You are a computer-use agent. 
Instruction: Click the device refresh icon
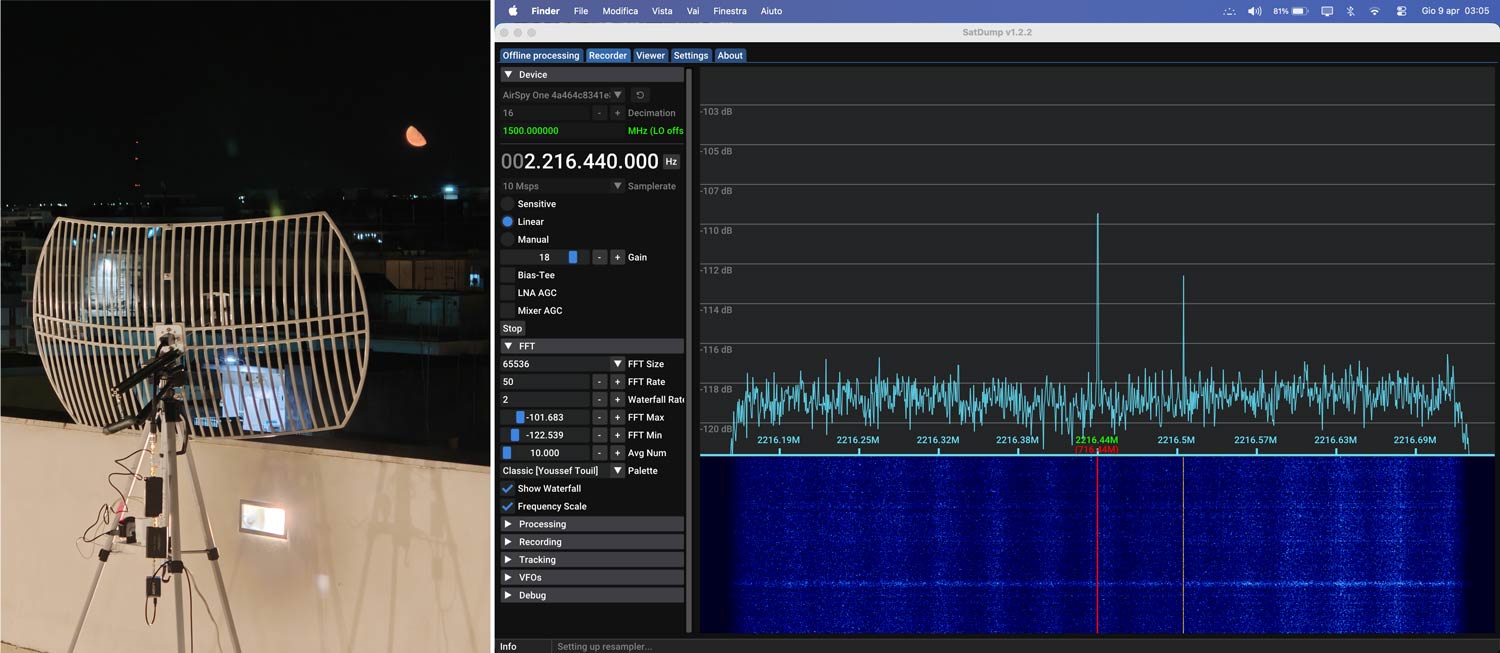click(640, 95)
